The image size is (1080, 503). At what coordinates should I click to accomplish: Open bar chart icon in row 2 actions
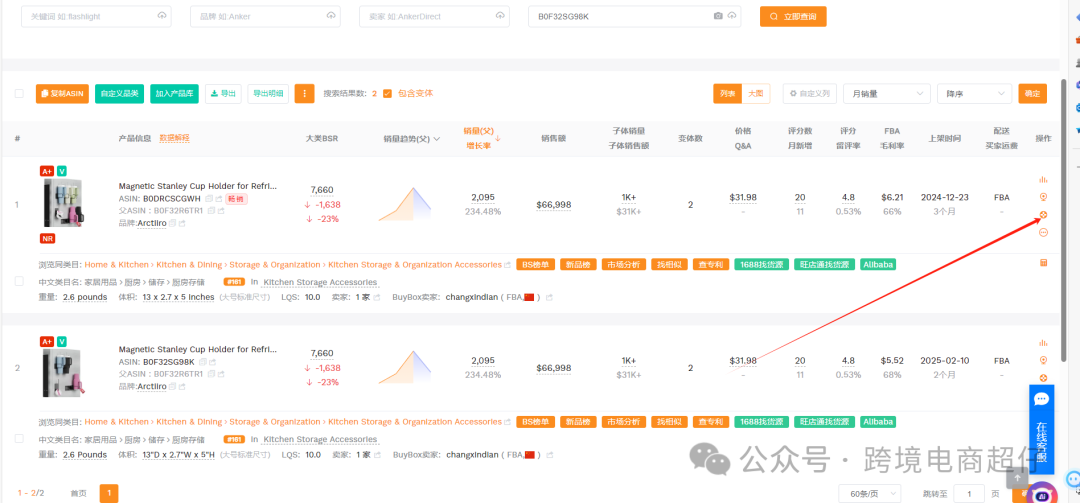pyautogui.click(x=1043, y=342)
